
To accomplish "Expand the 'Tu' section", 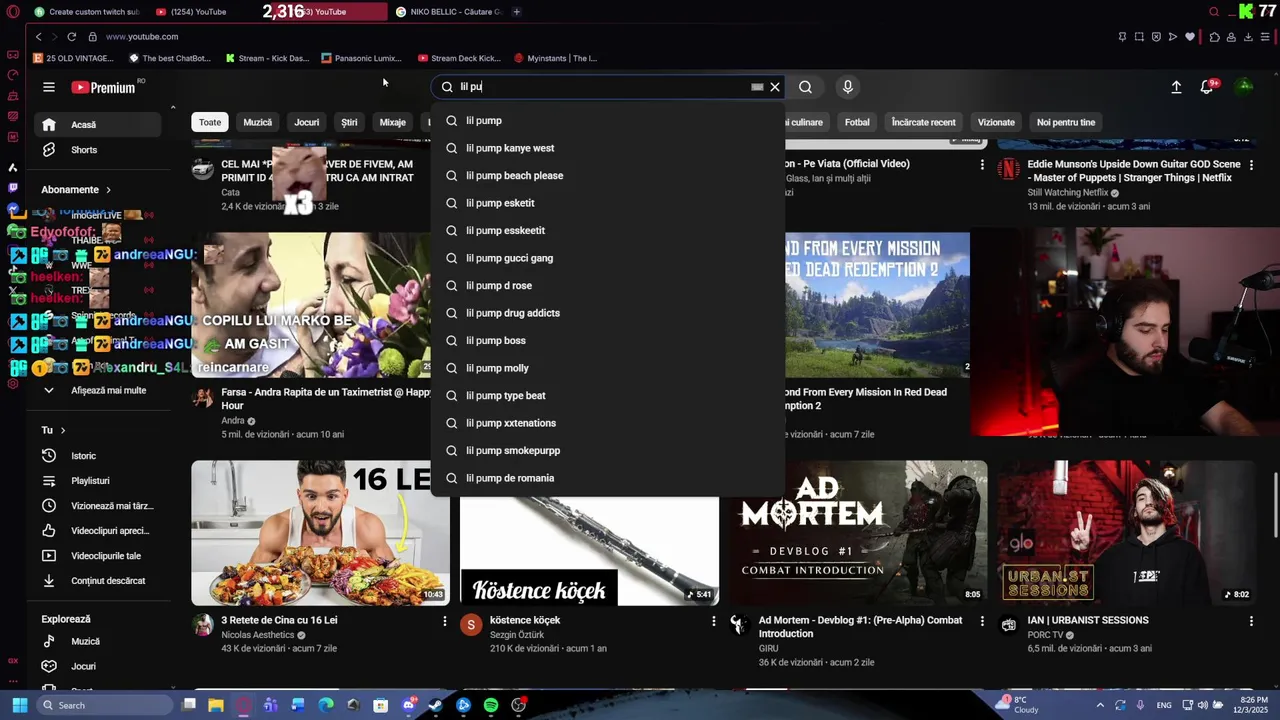I will click(54, 430).
